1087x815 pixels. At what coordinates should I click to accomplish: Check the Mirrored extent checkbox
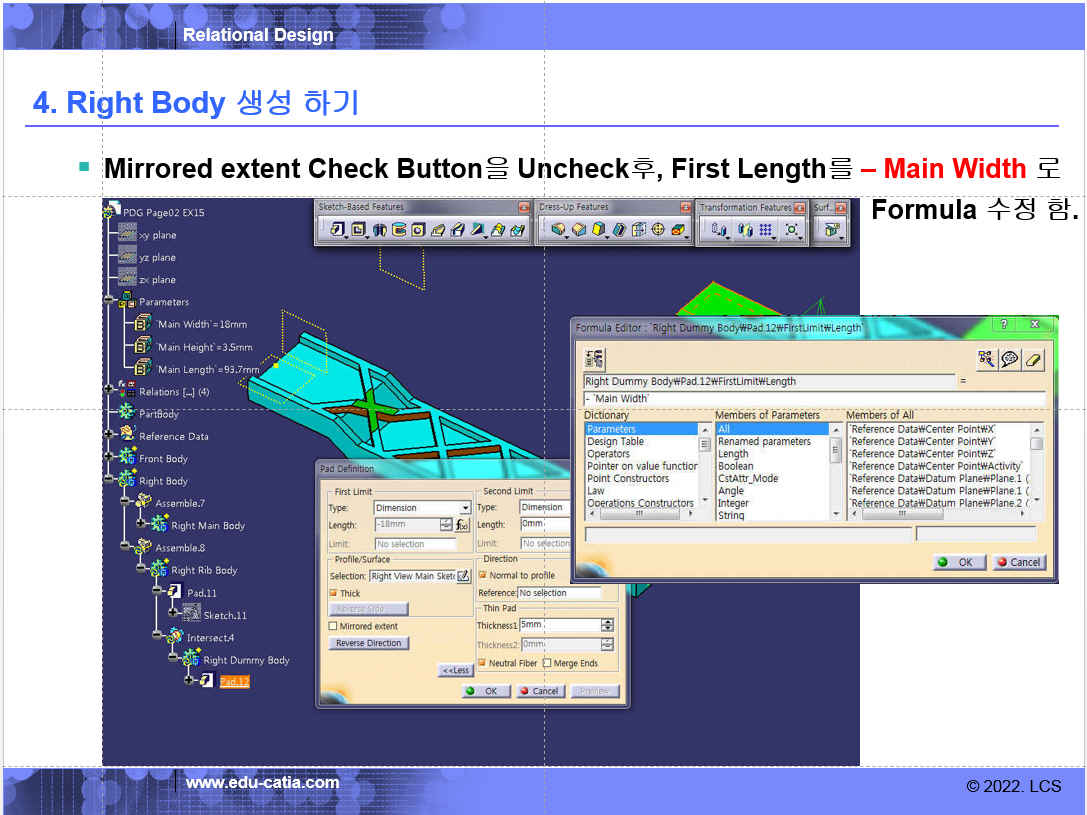pos(334,626)
